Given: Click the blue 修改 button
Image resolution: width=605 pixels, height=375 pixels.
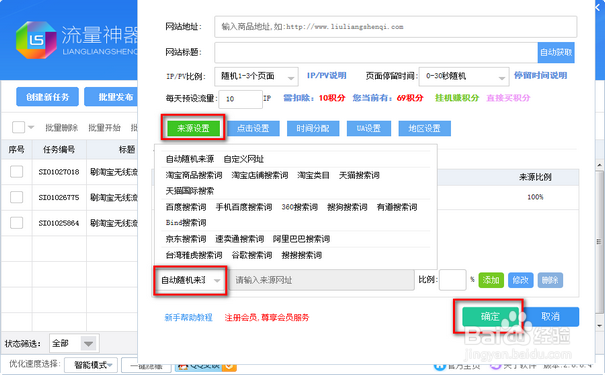Looking at the screenshot, I should tap(521, 280).
